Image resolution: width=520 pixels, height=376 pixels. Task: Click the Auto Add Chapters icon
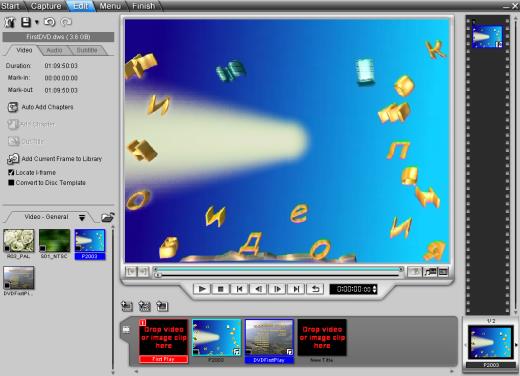(x=13, y=107)
